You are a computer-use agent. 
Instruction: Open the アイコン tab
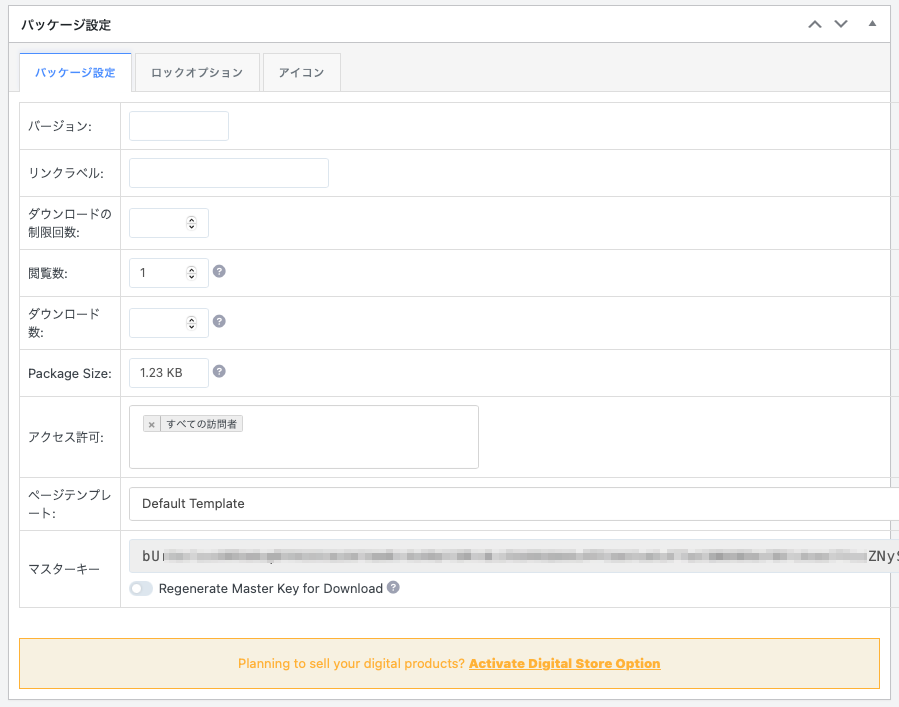click(301, 73)
